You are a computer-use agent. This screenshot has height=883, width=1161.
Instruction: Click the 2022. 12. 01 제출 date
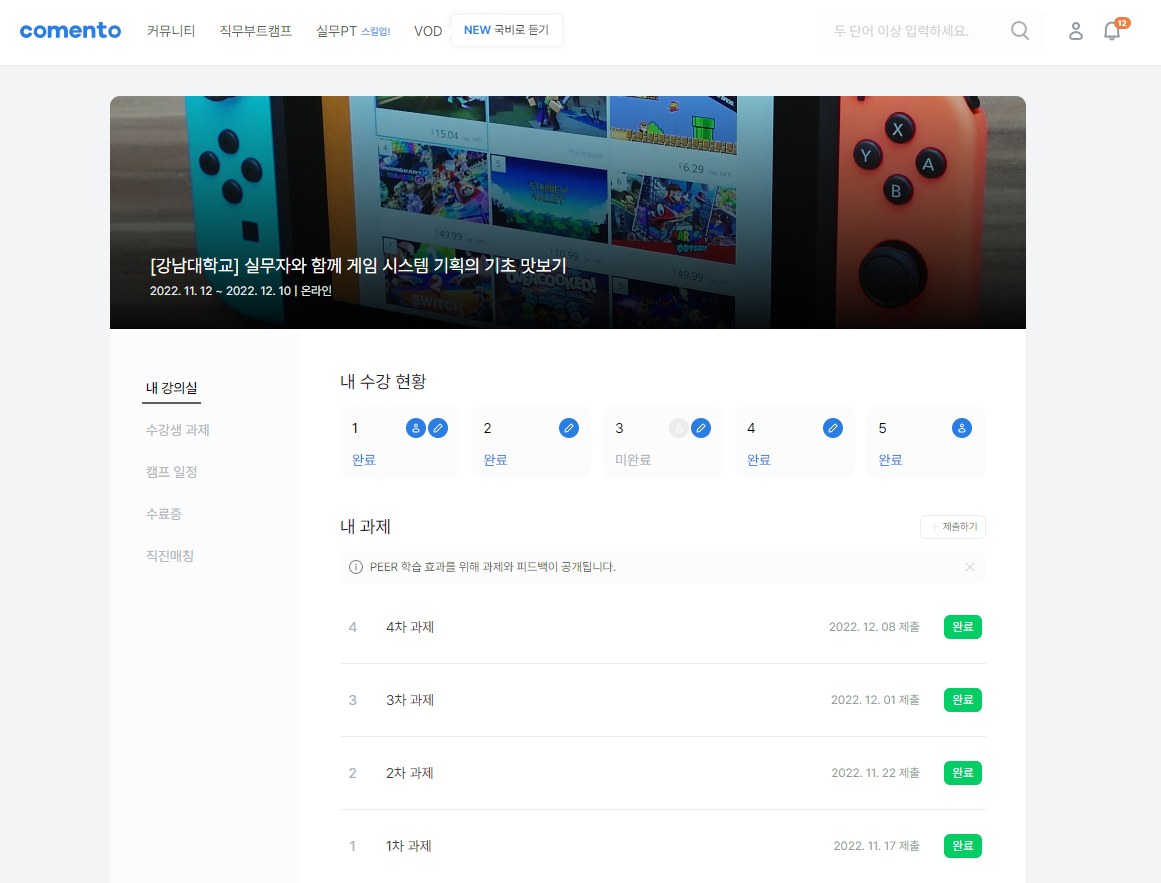point(875,700)
